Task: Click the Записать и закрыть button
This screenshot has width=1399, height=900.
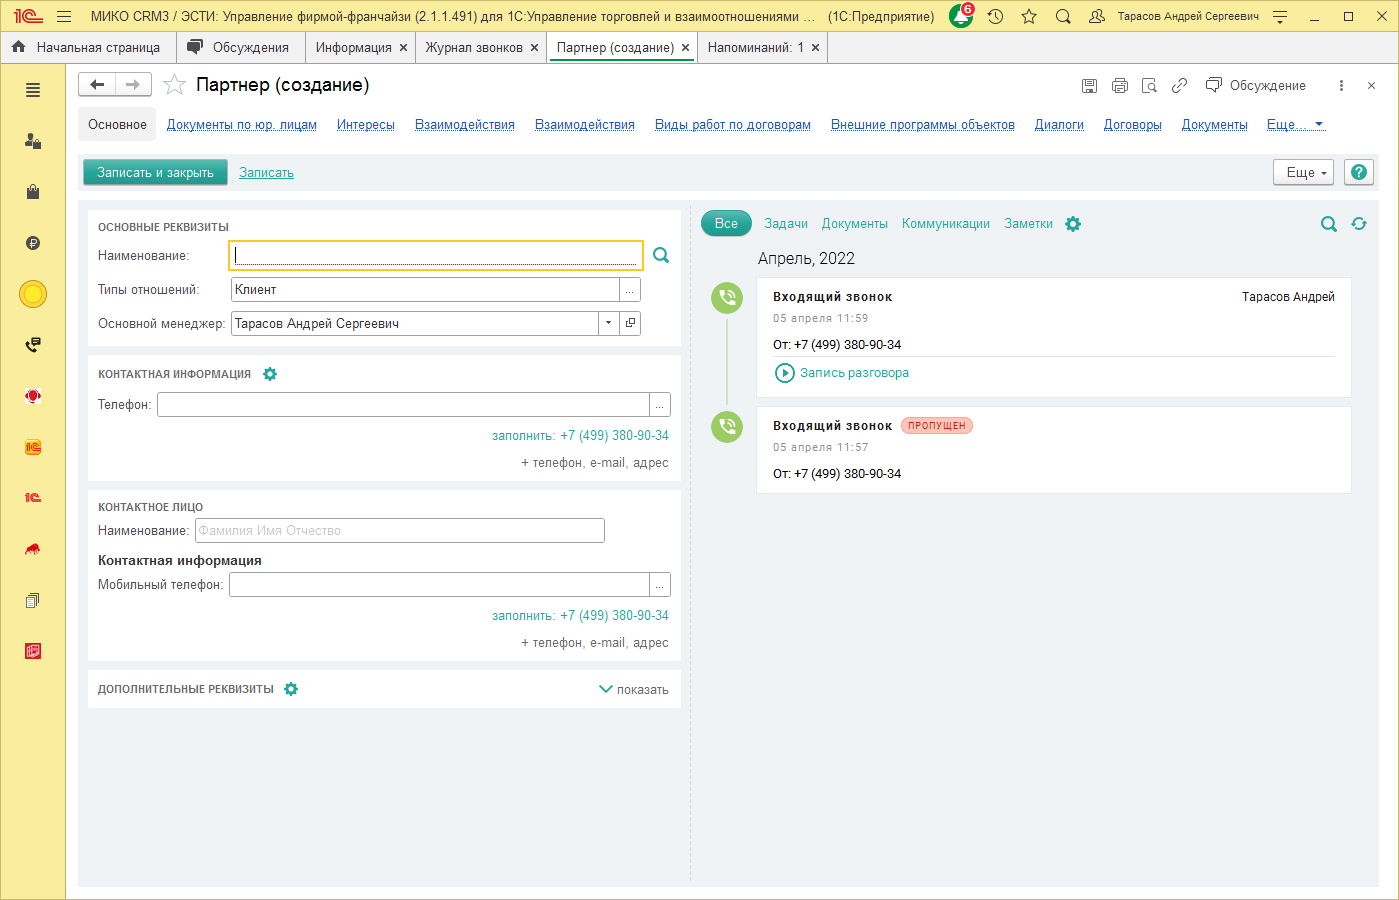Action: (x=155, y=173)
